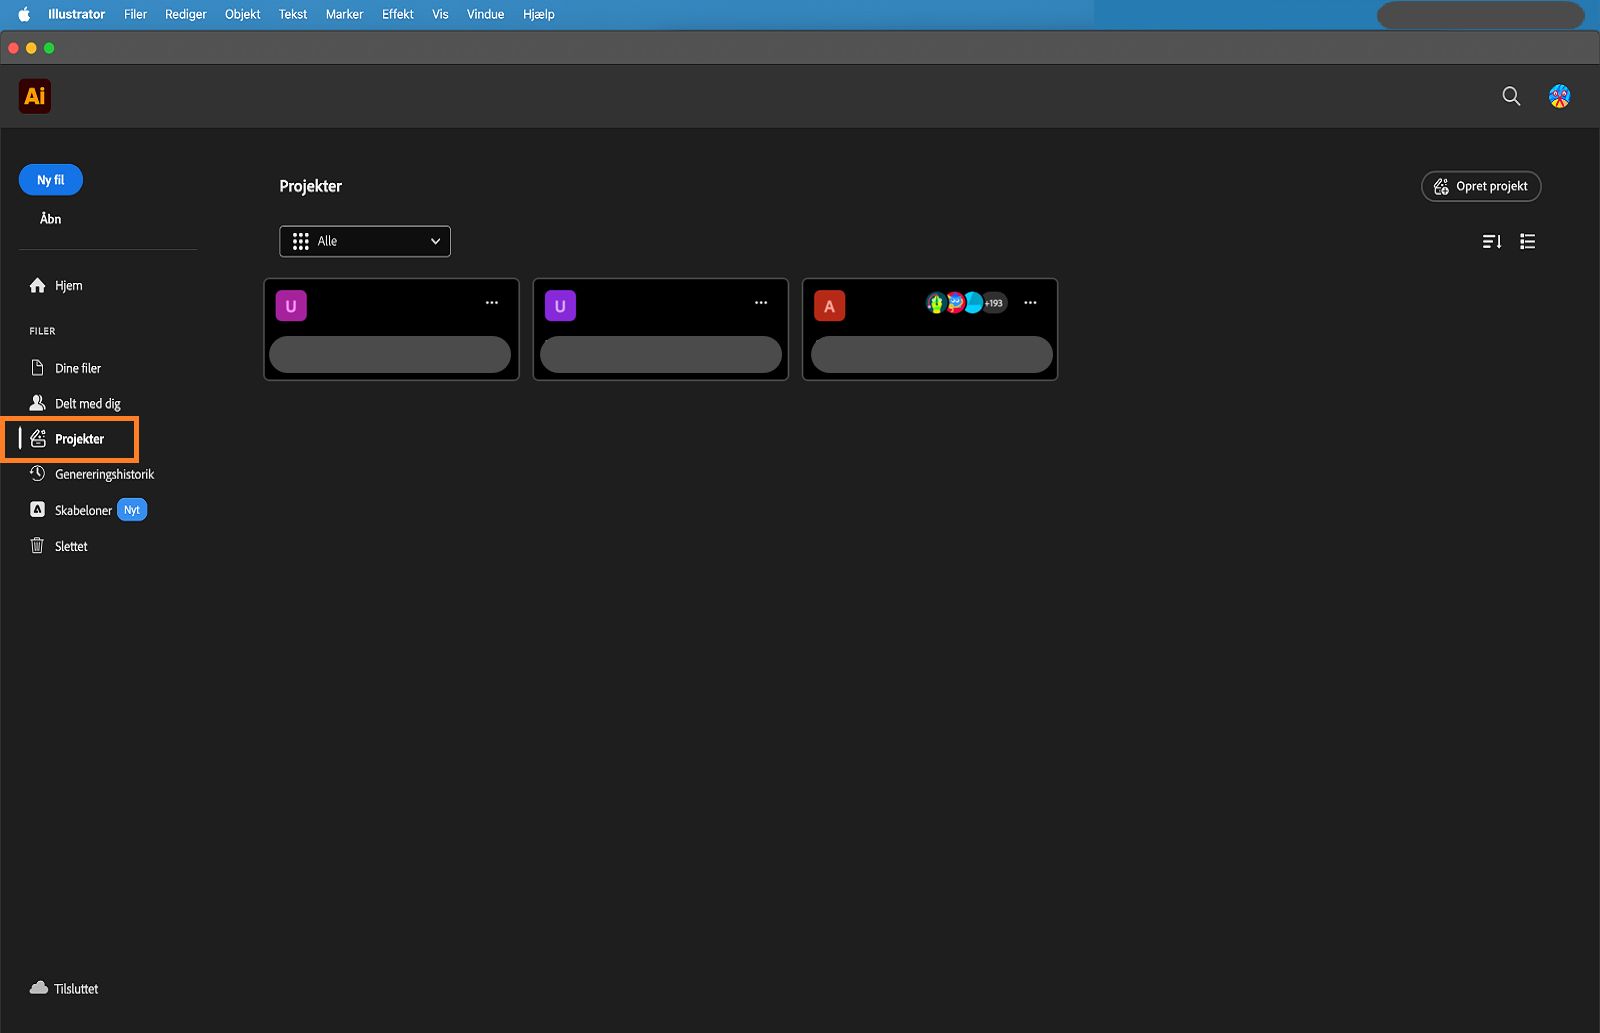Click the Illustrator Ai logo icon
Viewport: 1600px width, 1033px height.
35,96
